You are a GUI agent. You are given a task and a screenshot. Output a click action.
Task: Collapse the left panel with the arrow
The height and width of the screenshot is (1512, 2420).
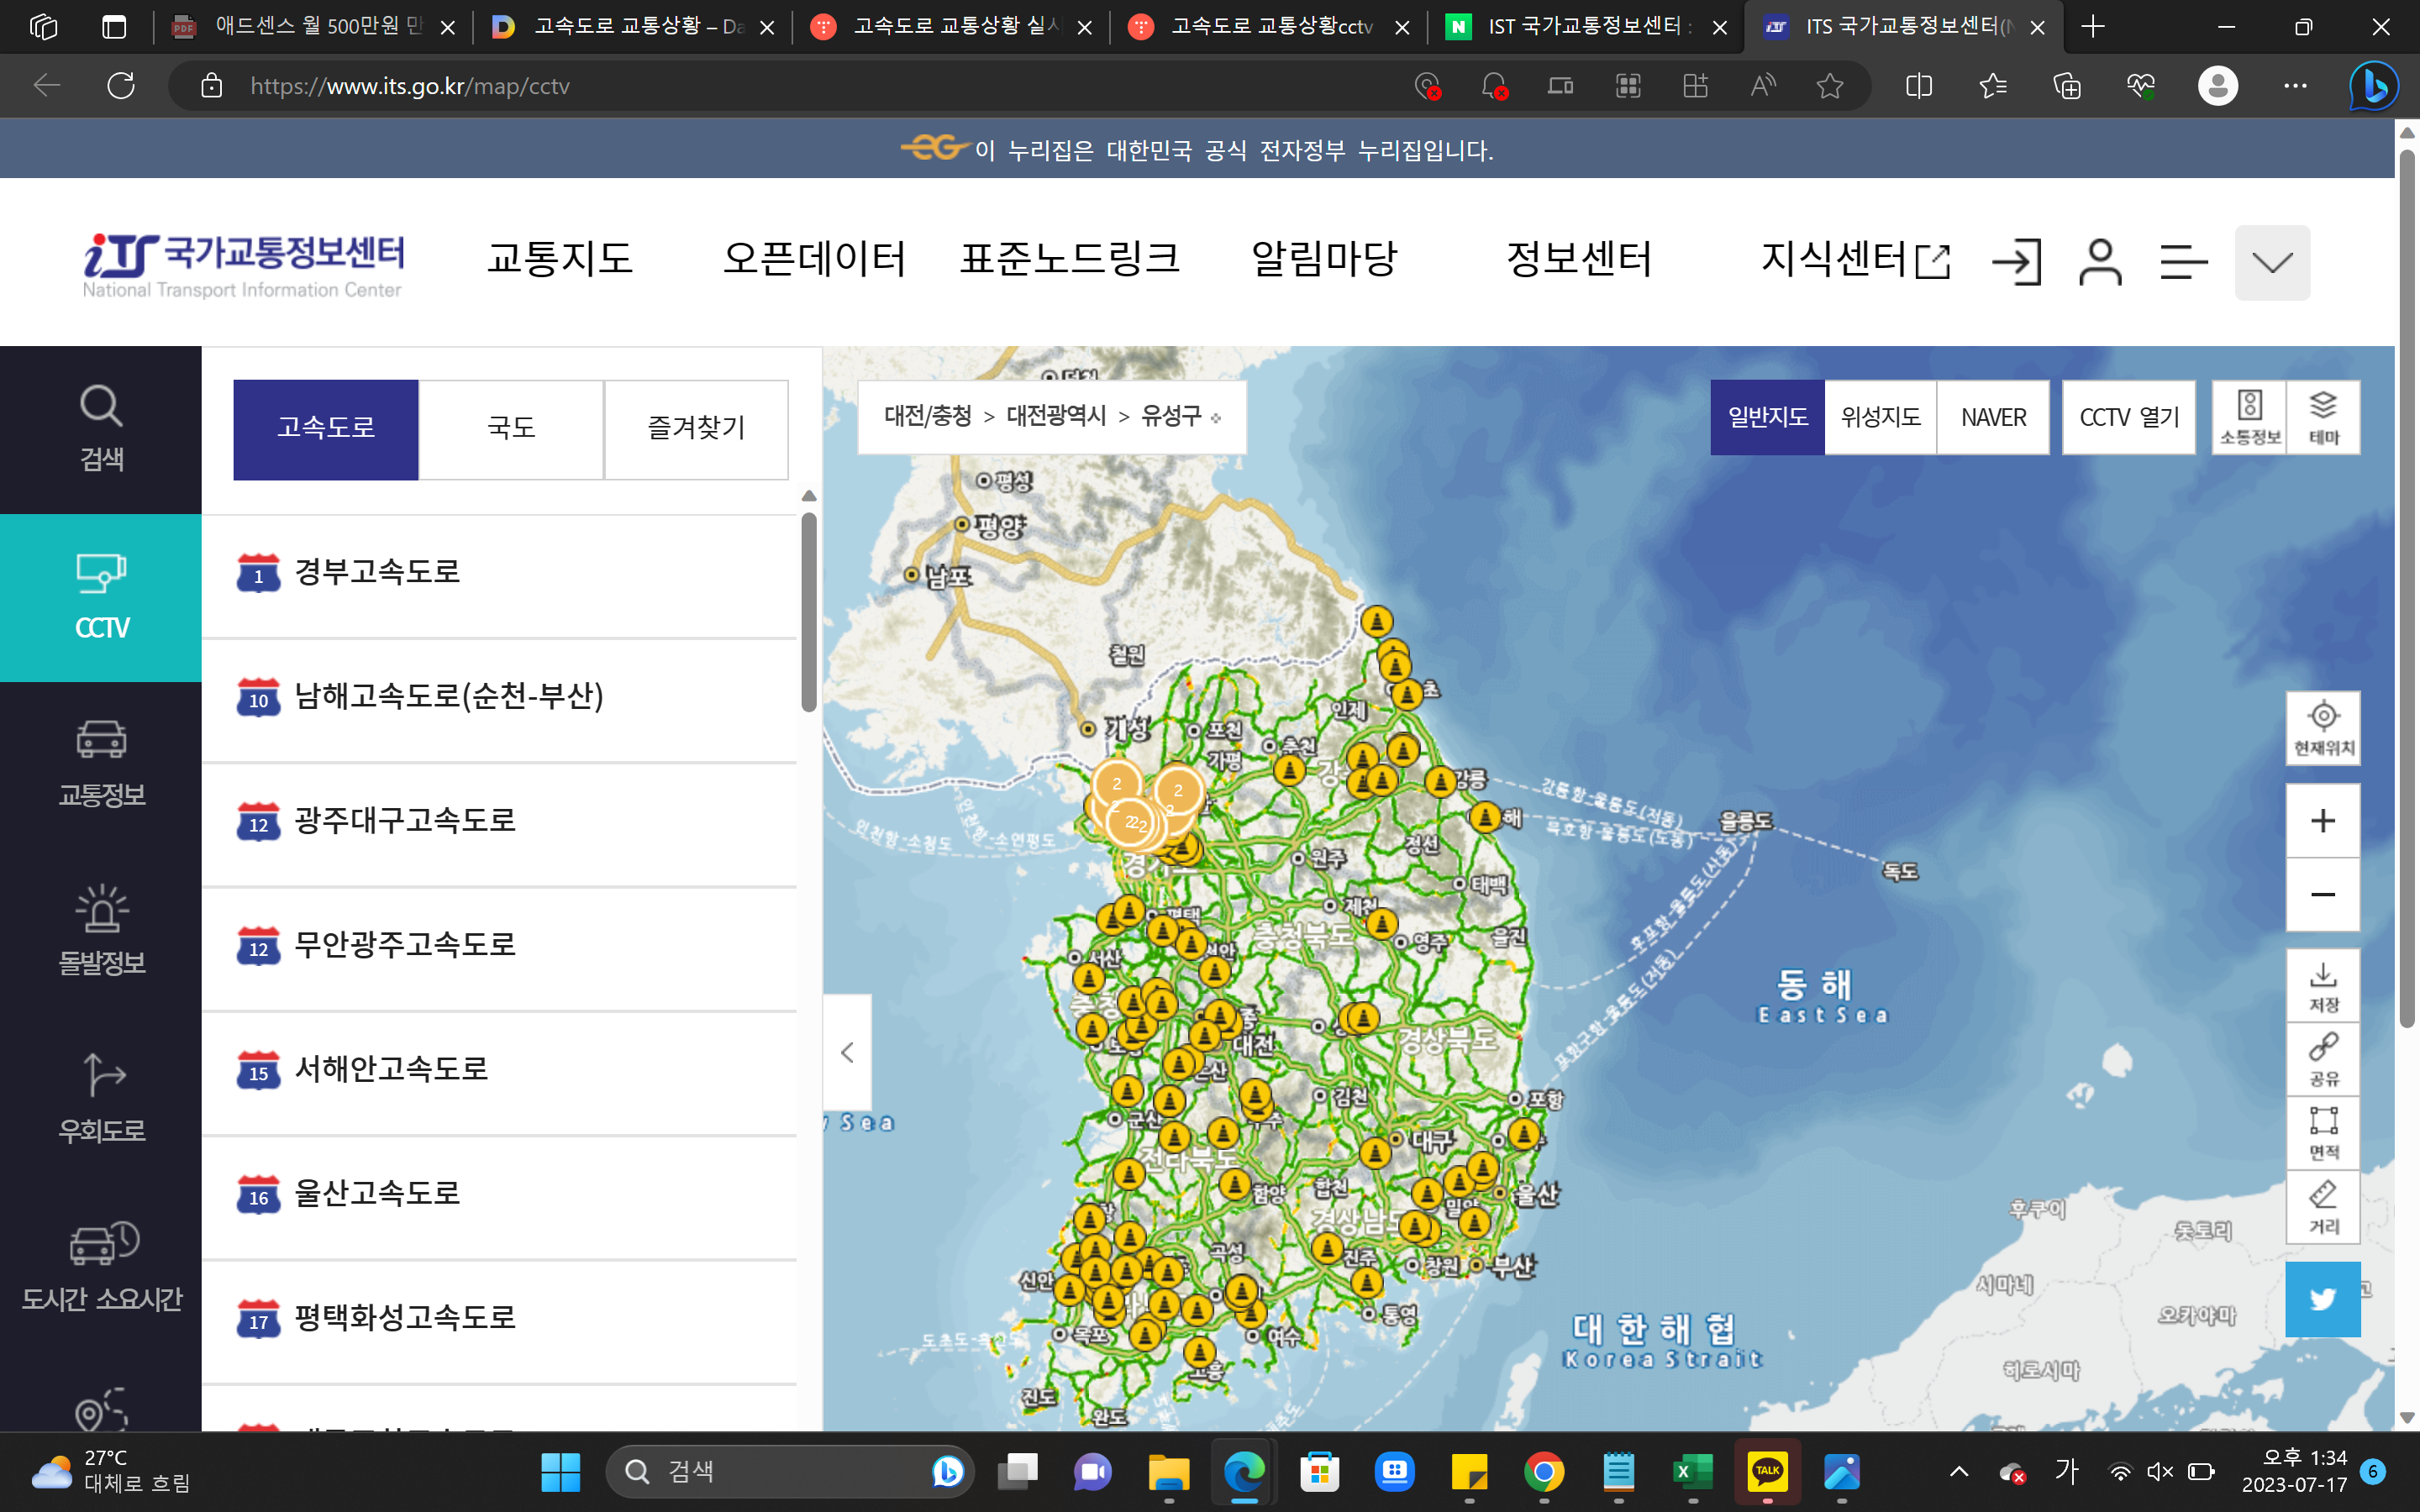tap(847, 1052)
